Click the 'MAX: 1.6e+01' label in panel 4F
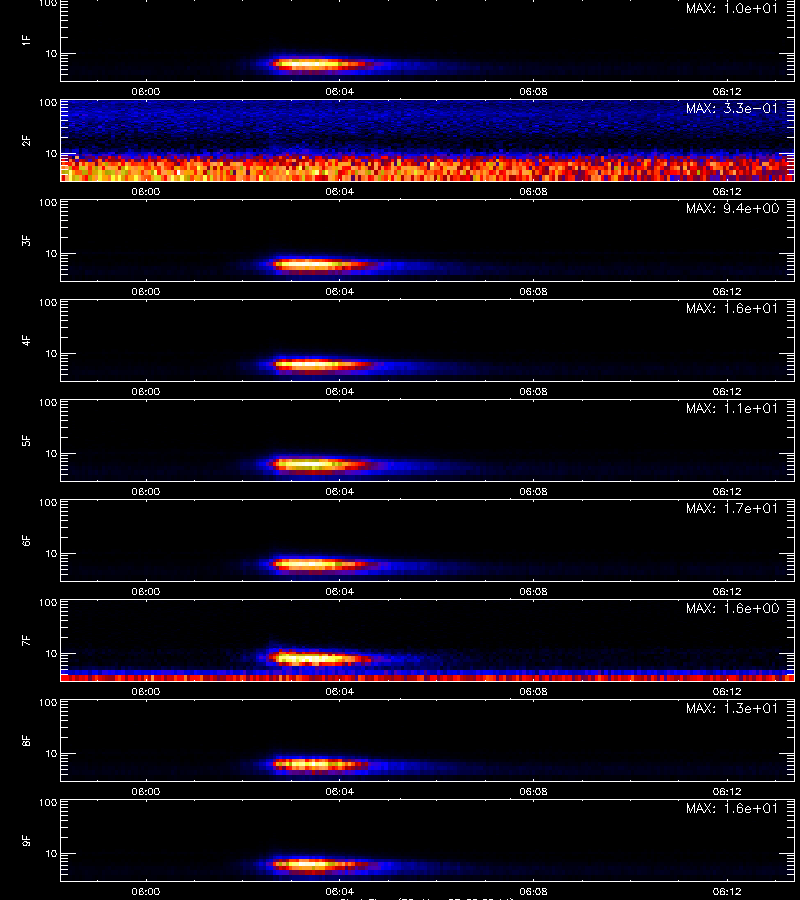The height and width of the screenshot is (900, 800). pos(732,308)
